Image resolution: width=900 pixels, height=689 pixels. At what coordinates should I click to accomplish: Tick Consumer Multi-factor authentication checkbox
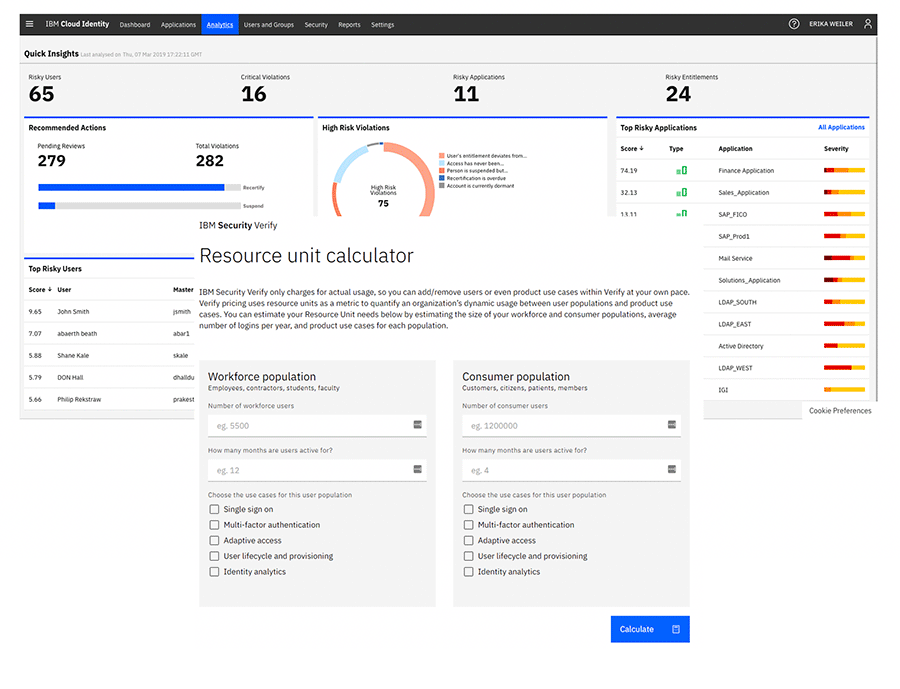[468, 525]
